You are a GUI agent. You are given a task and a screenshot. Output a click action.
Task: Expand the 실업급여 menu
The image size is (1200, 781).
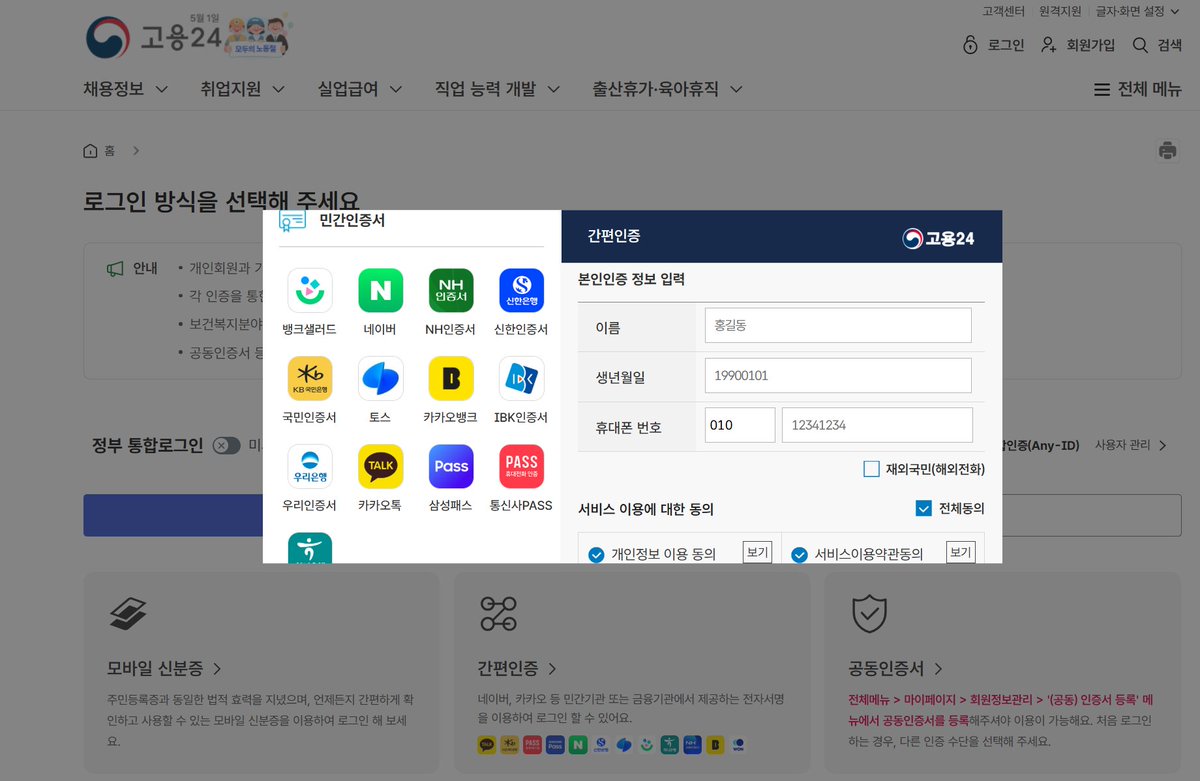[360, 89]
